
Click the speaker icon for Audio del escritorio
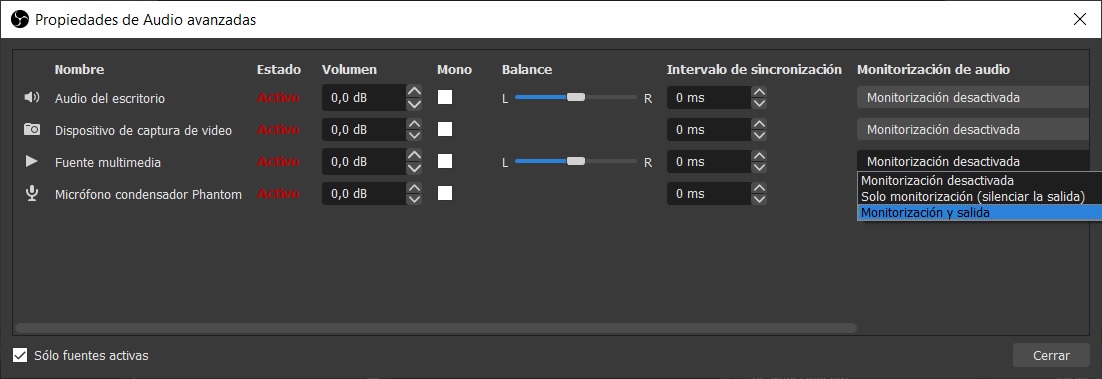[x=32, y=98]
